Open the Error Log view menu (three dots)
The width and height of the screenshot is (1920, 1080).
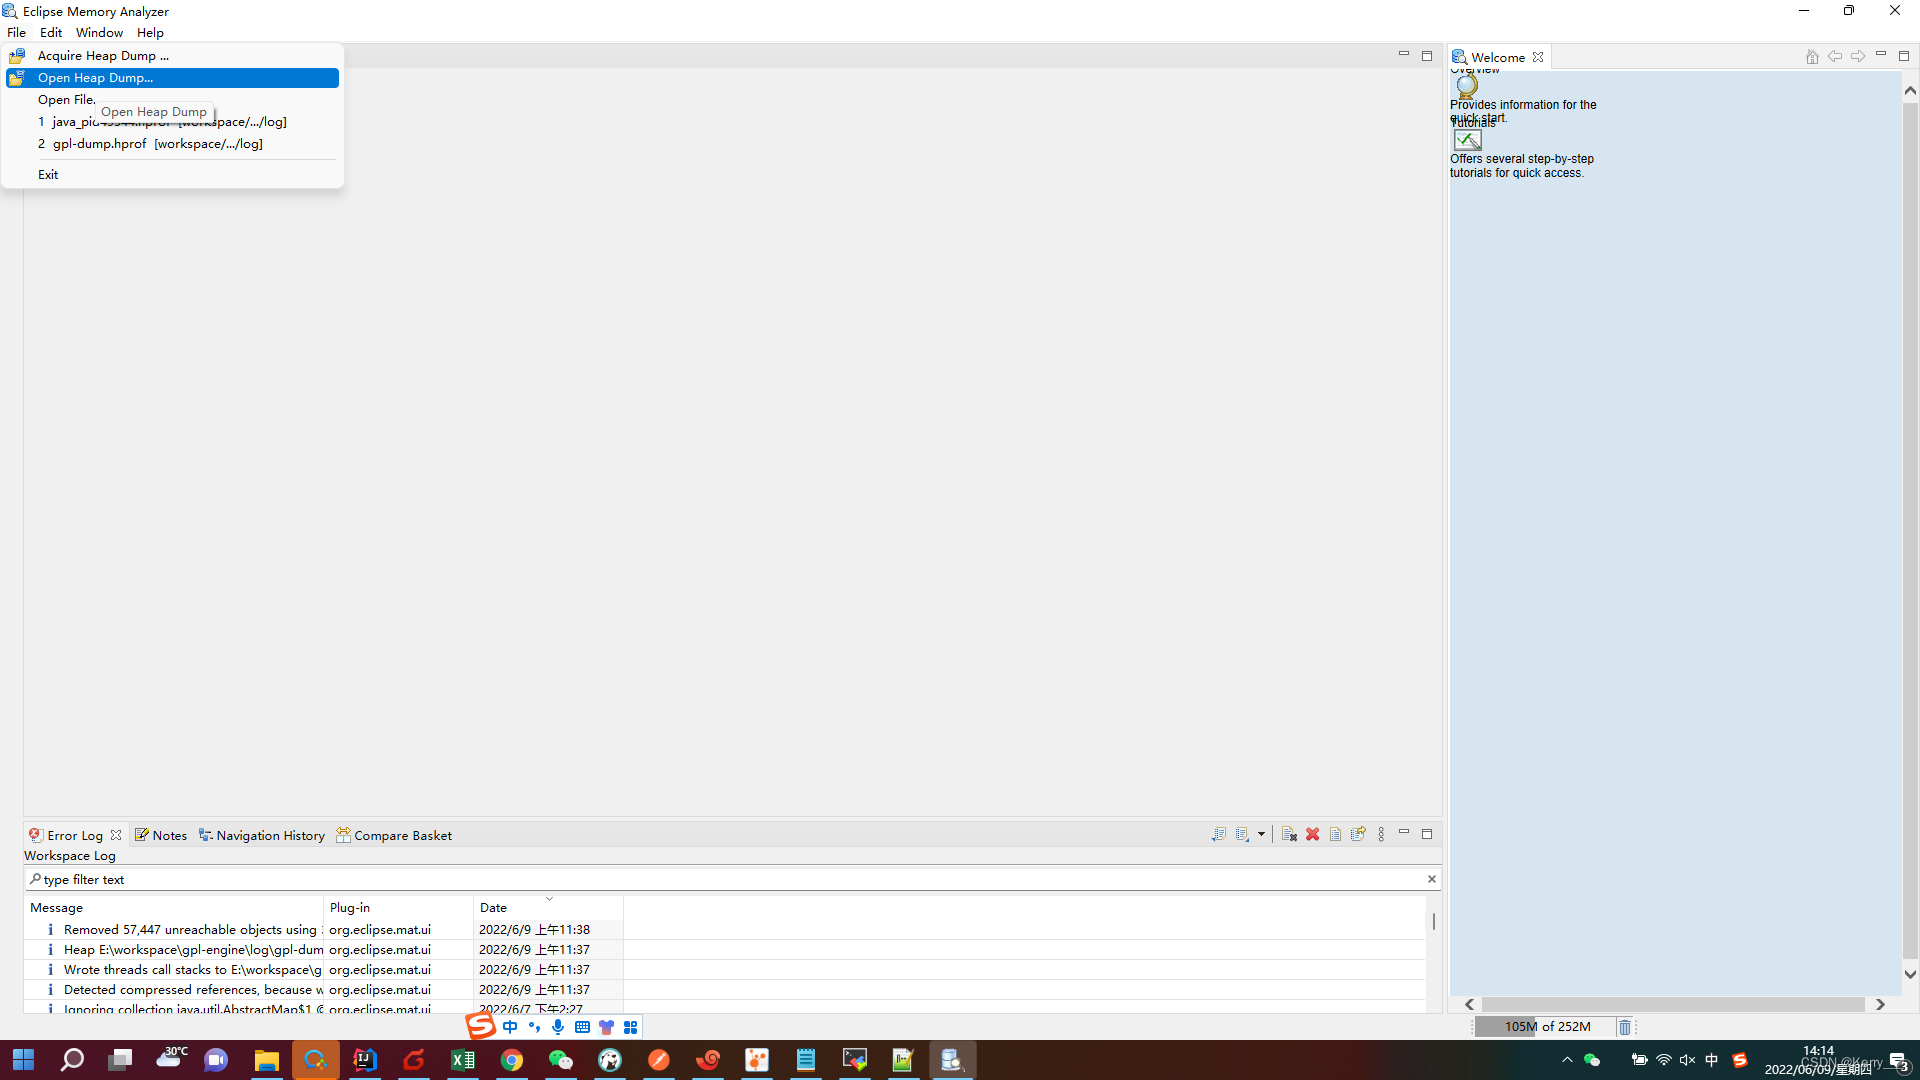click(1381, 834)
